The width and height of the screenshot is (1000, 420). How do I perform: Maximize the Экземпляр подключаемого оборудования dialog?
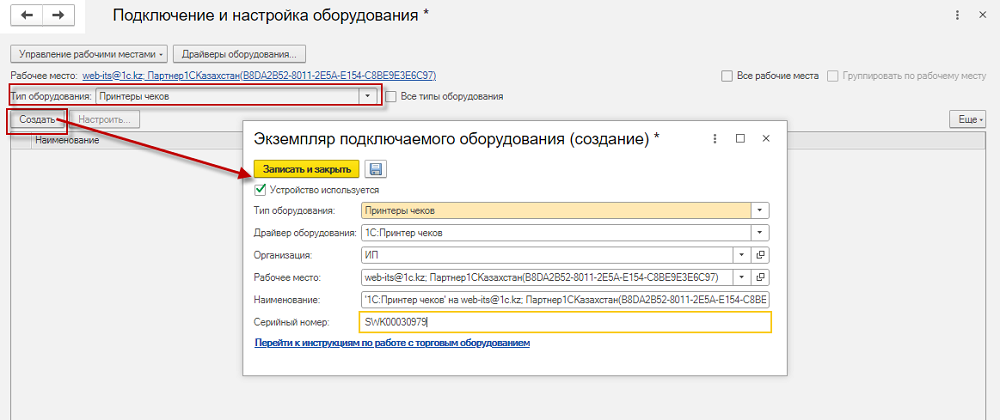[740, 138]
